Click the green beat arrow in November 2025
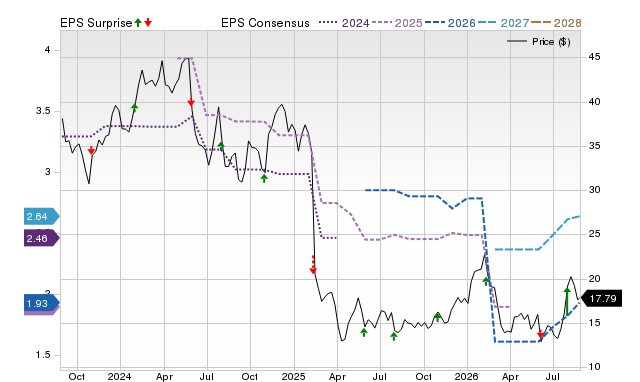640x382 pixels. (x=437, y=317)
